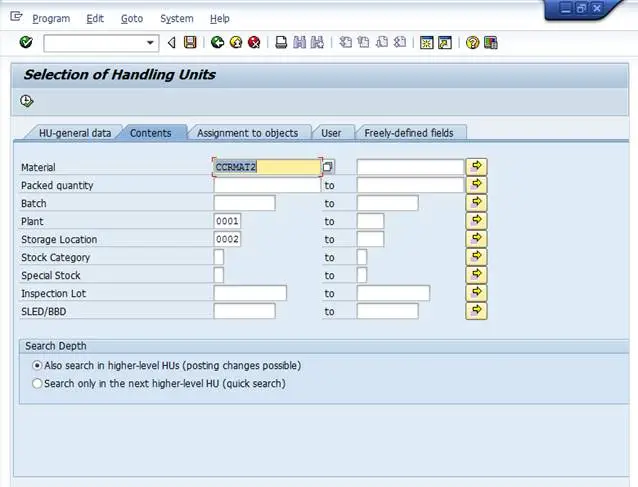
Task: Click the Generate Shortcut icon
Action: [x=445, y=42]
